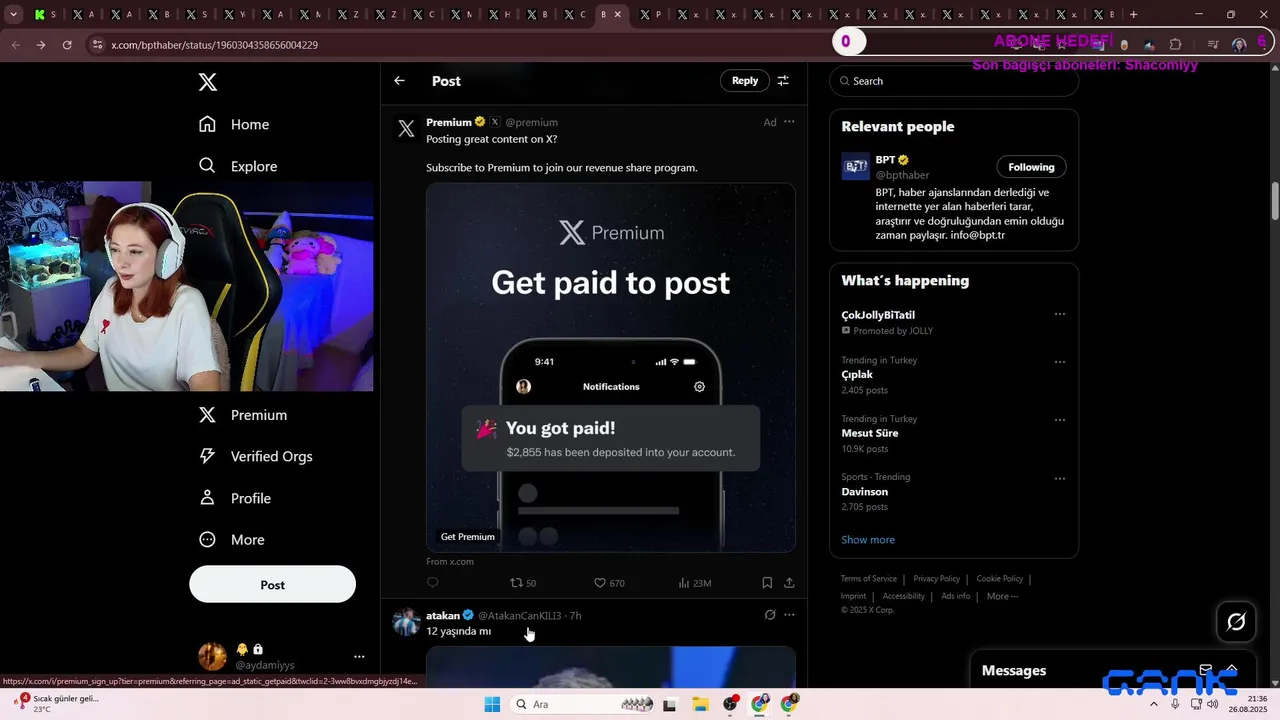Click the X Search input field

pos(954,81)
